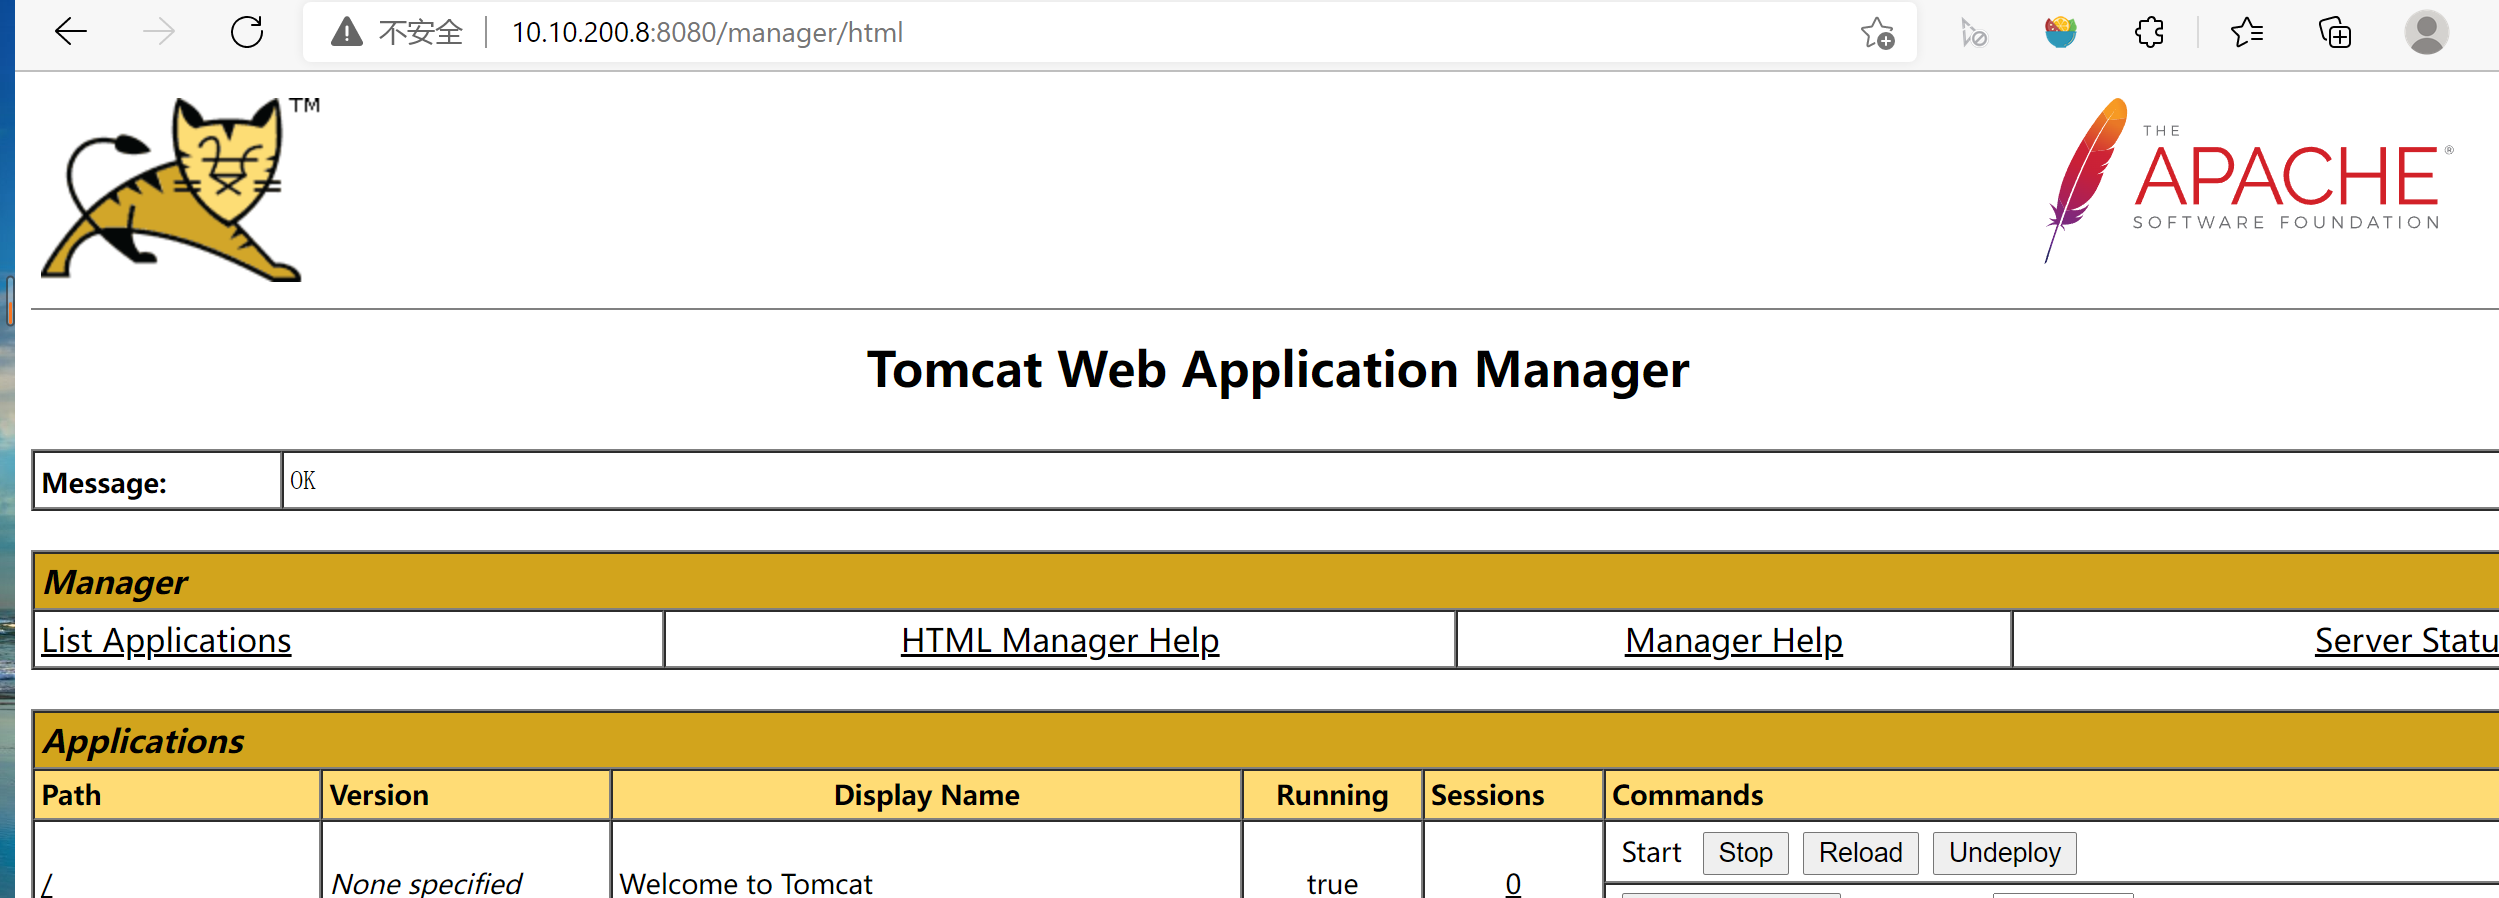Click the Running column header
Image resolution: width=2499 pixels, height=898 pixels.
pyautogui.click(x=1332, y=795)
